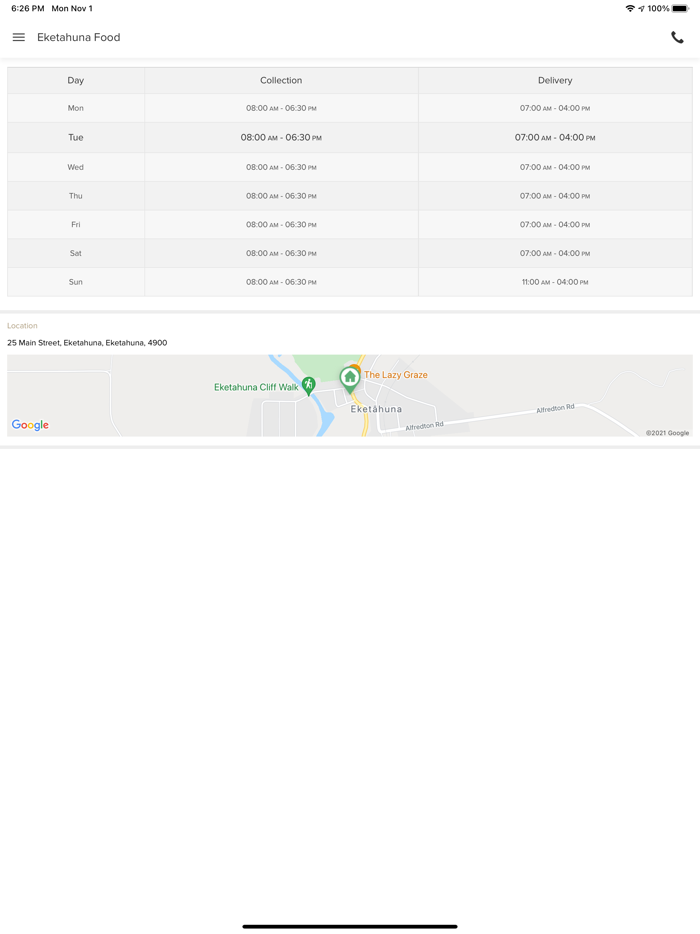This screenshot has width=700, height=934.
Task: Tap the phone call icon
Action: coord(677,37)
